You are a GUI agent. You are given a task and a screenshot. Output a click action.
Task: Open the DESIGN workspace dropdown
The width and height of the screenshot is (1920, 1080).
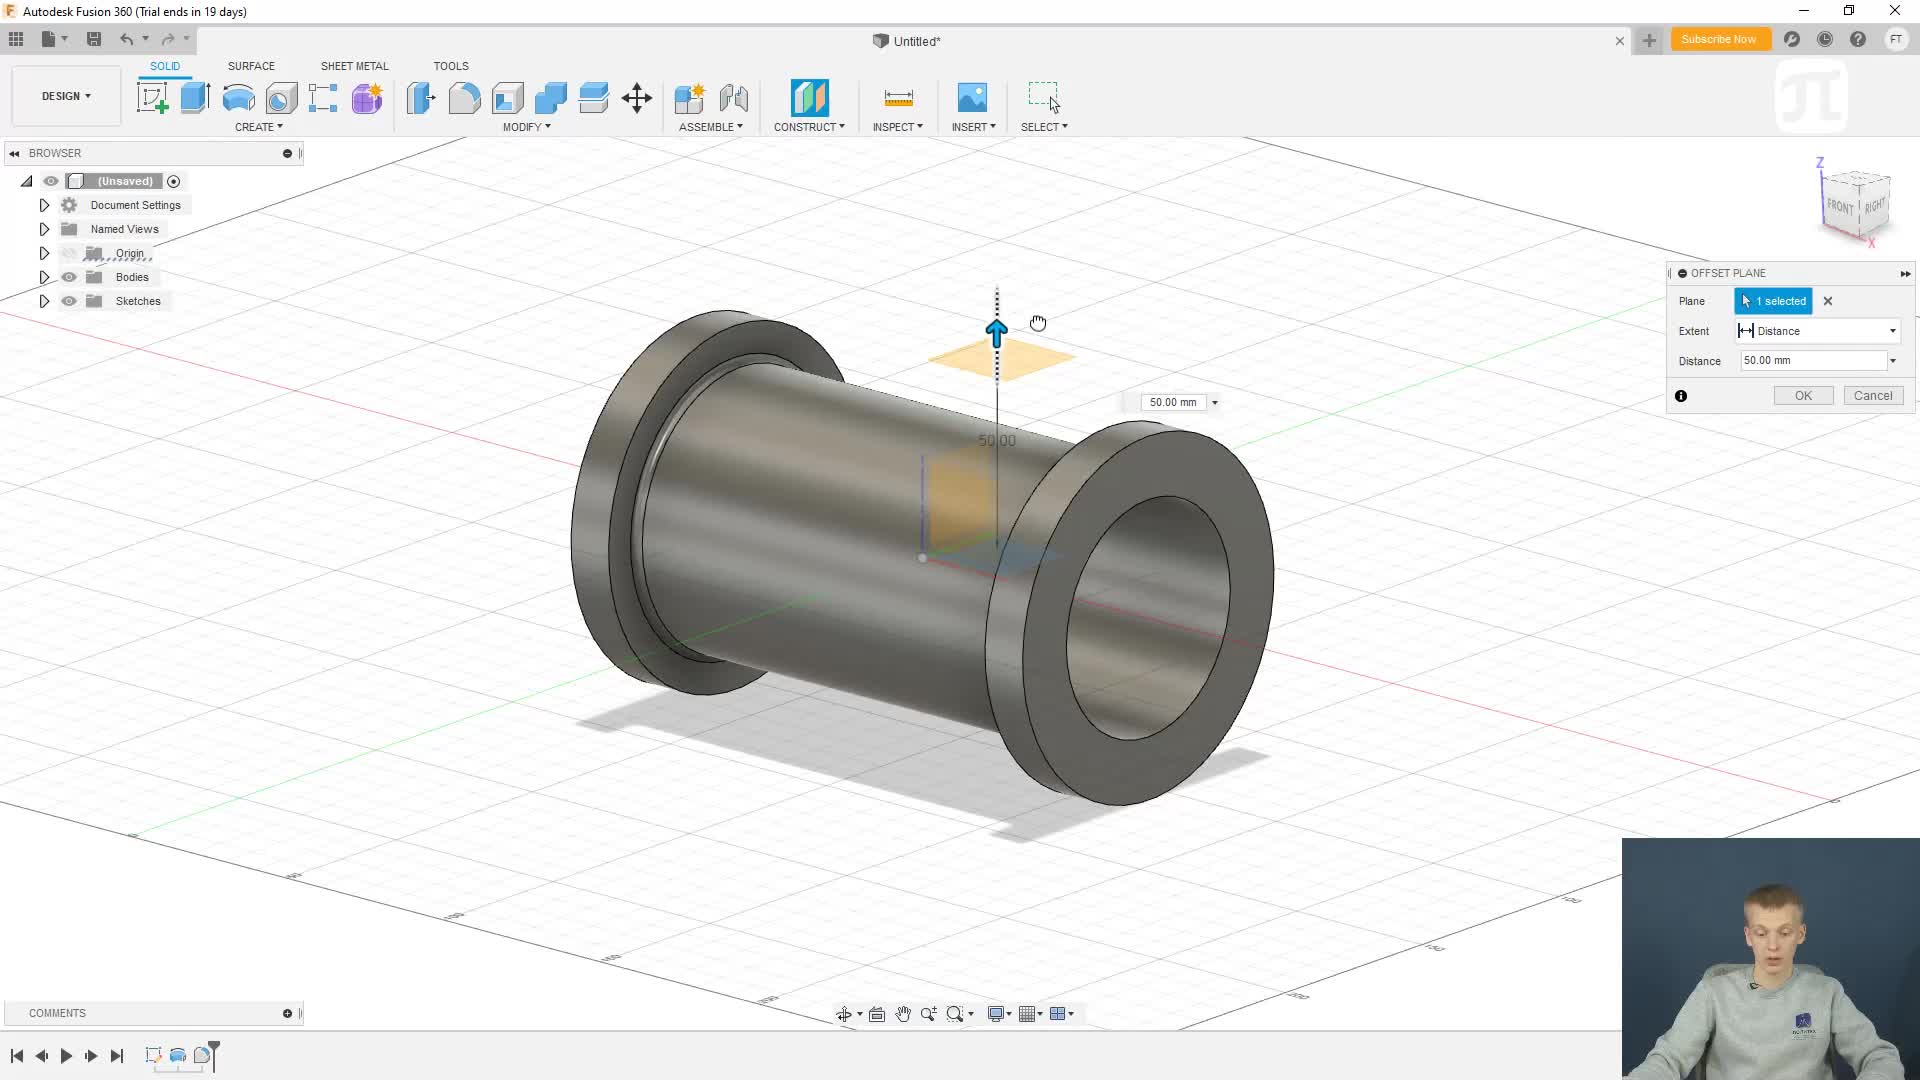tap(66, 96)
